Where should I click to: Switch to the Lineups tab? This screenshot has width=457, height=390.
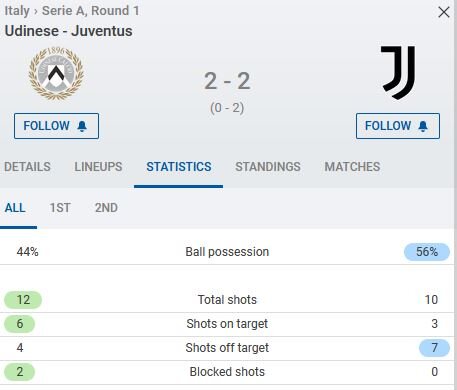[x=98, y=167]
